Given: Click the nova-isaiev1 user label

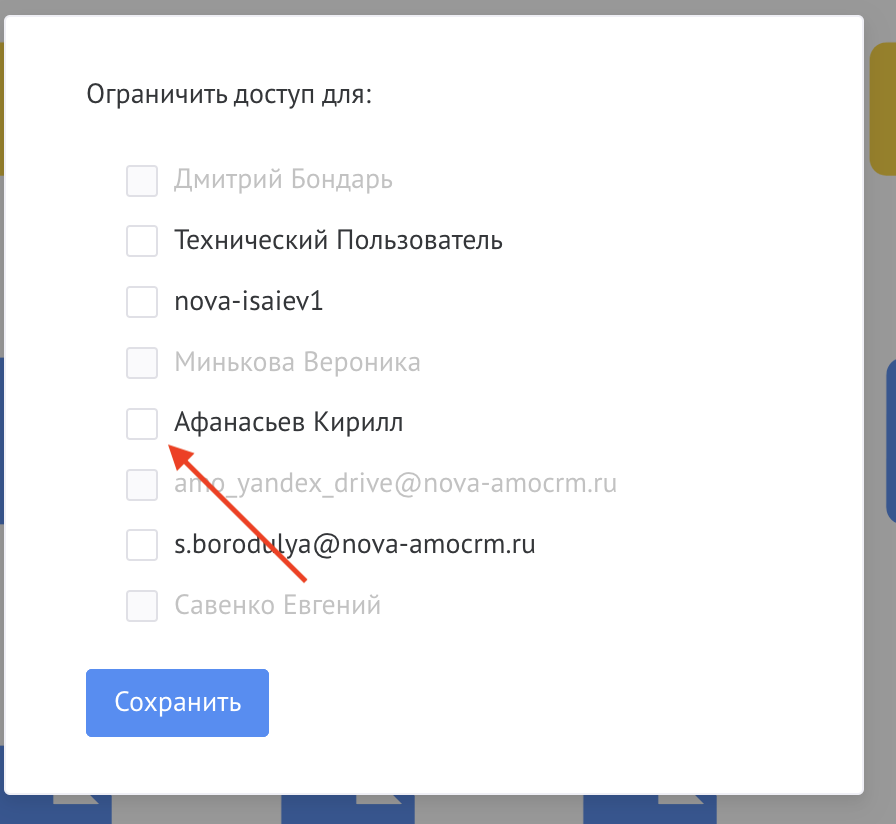Looking at the screenshot, I should pyautogui.click(x=248, y=301).
